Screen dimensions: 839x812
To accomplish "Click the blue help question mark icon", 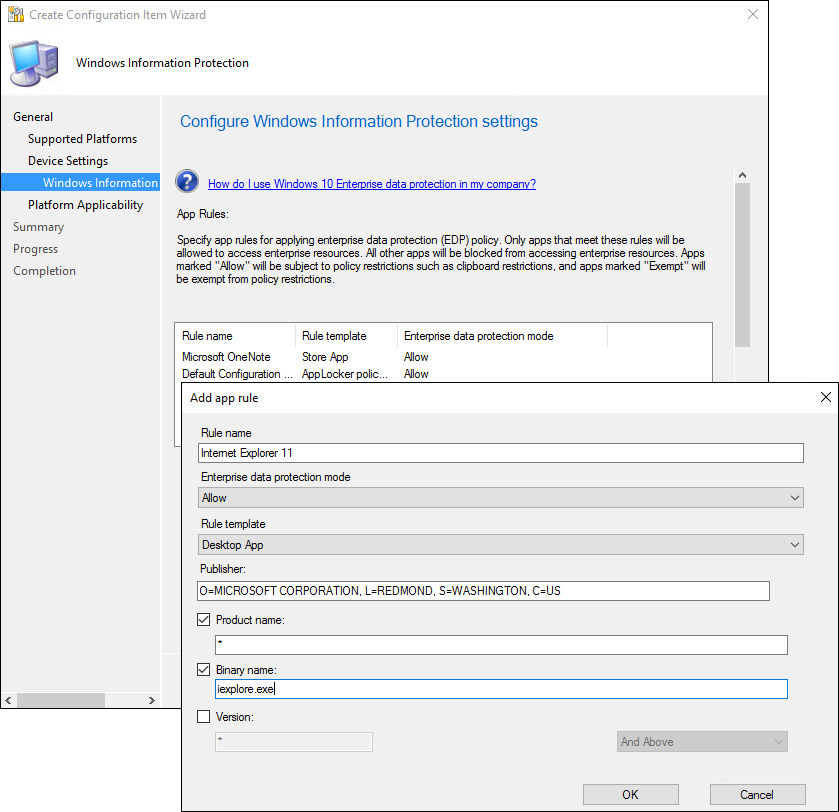I will tap(187, 181).
